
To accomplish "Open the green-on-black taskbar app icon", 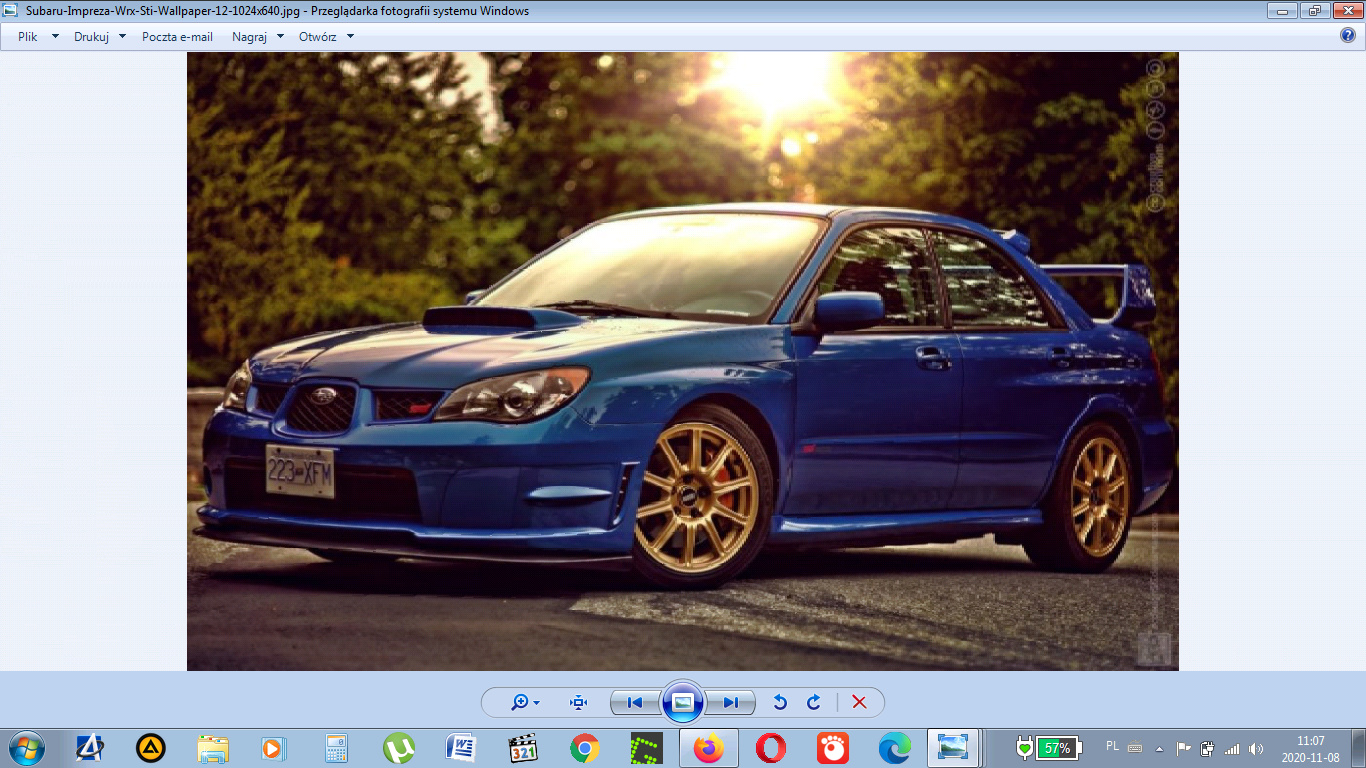I will pos(646,748).
